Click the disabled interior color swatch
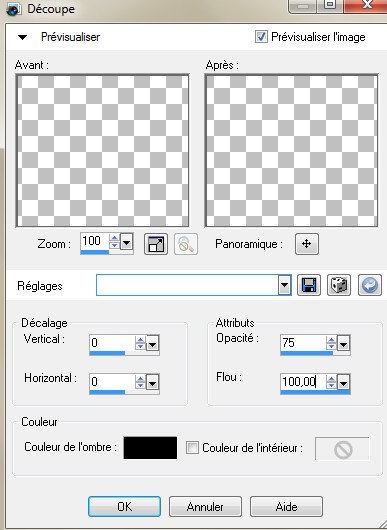 pyautogui.click(x=342, y=448)
